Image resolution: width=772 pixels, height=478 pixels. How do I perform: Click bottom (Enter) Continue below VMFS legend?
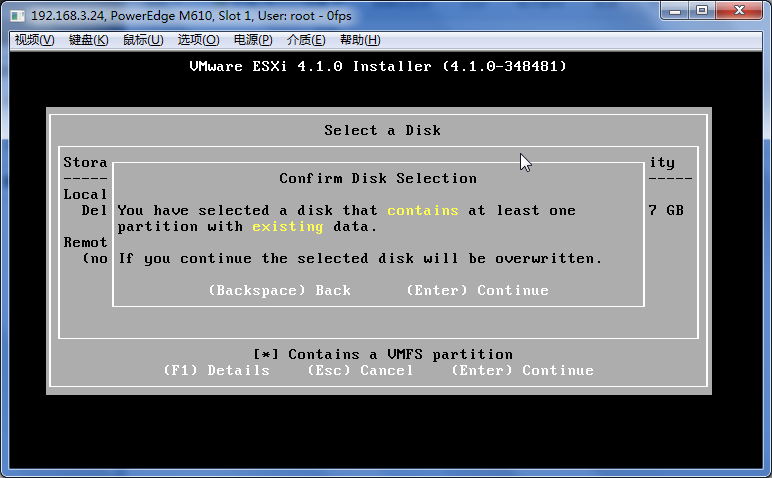[x=523, y=370]
